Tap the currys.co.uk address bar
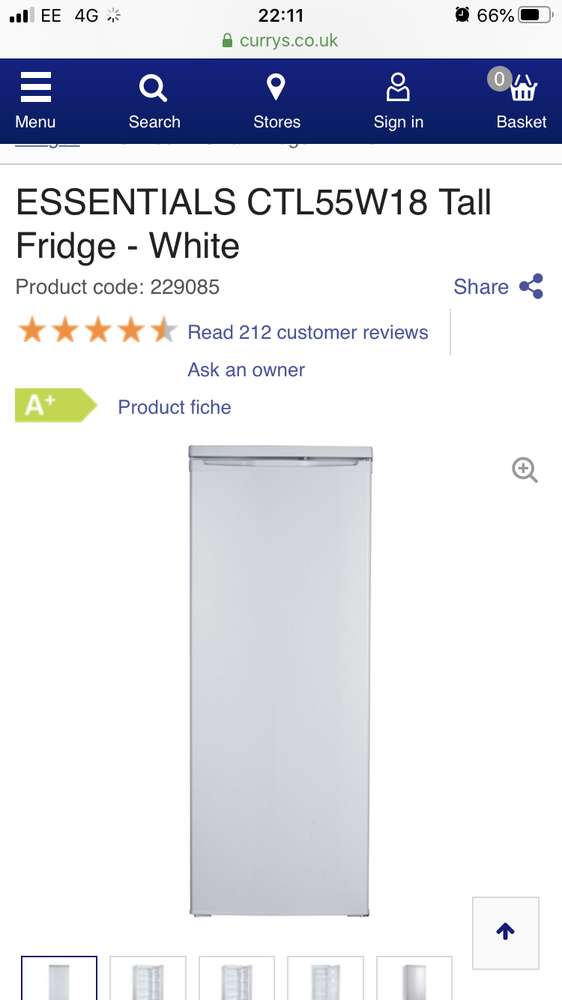Screen dimensions: 562x1000 281,41
